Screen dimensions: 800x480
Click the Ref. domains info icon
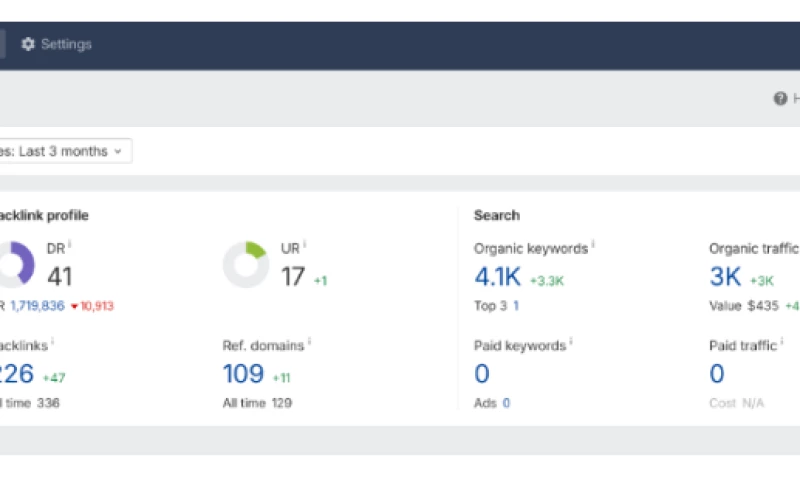click(309, 341)
